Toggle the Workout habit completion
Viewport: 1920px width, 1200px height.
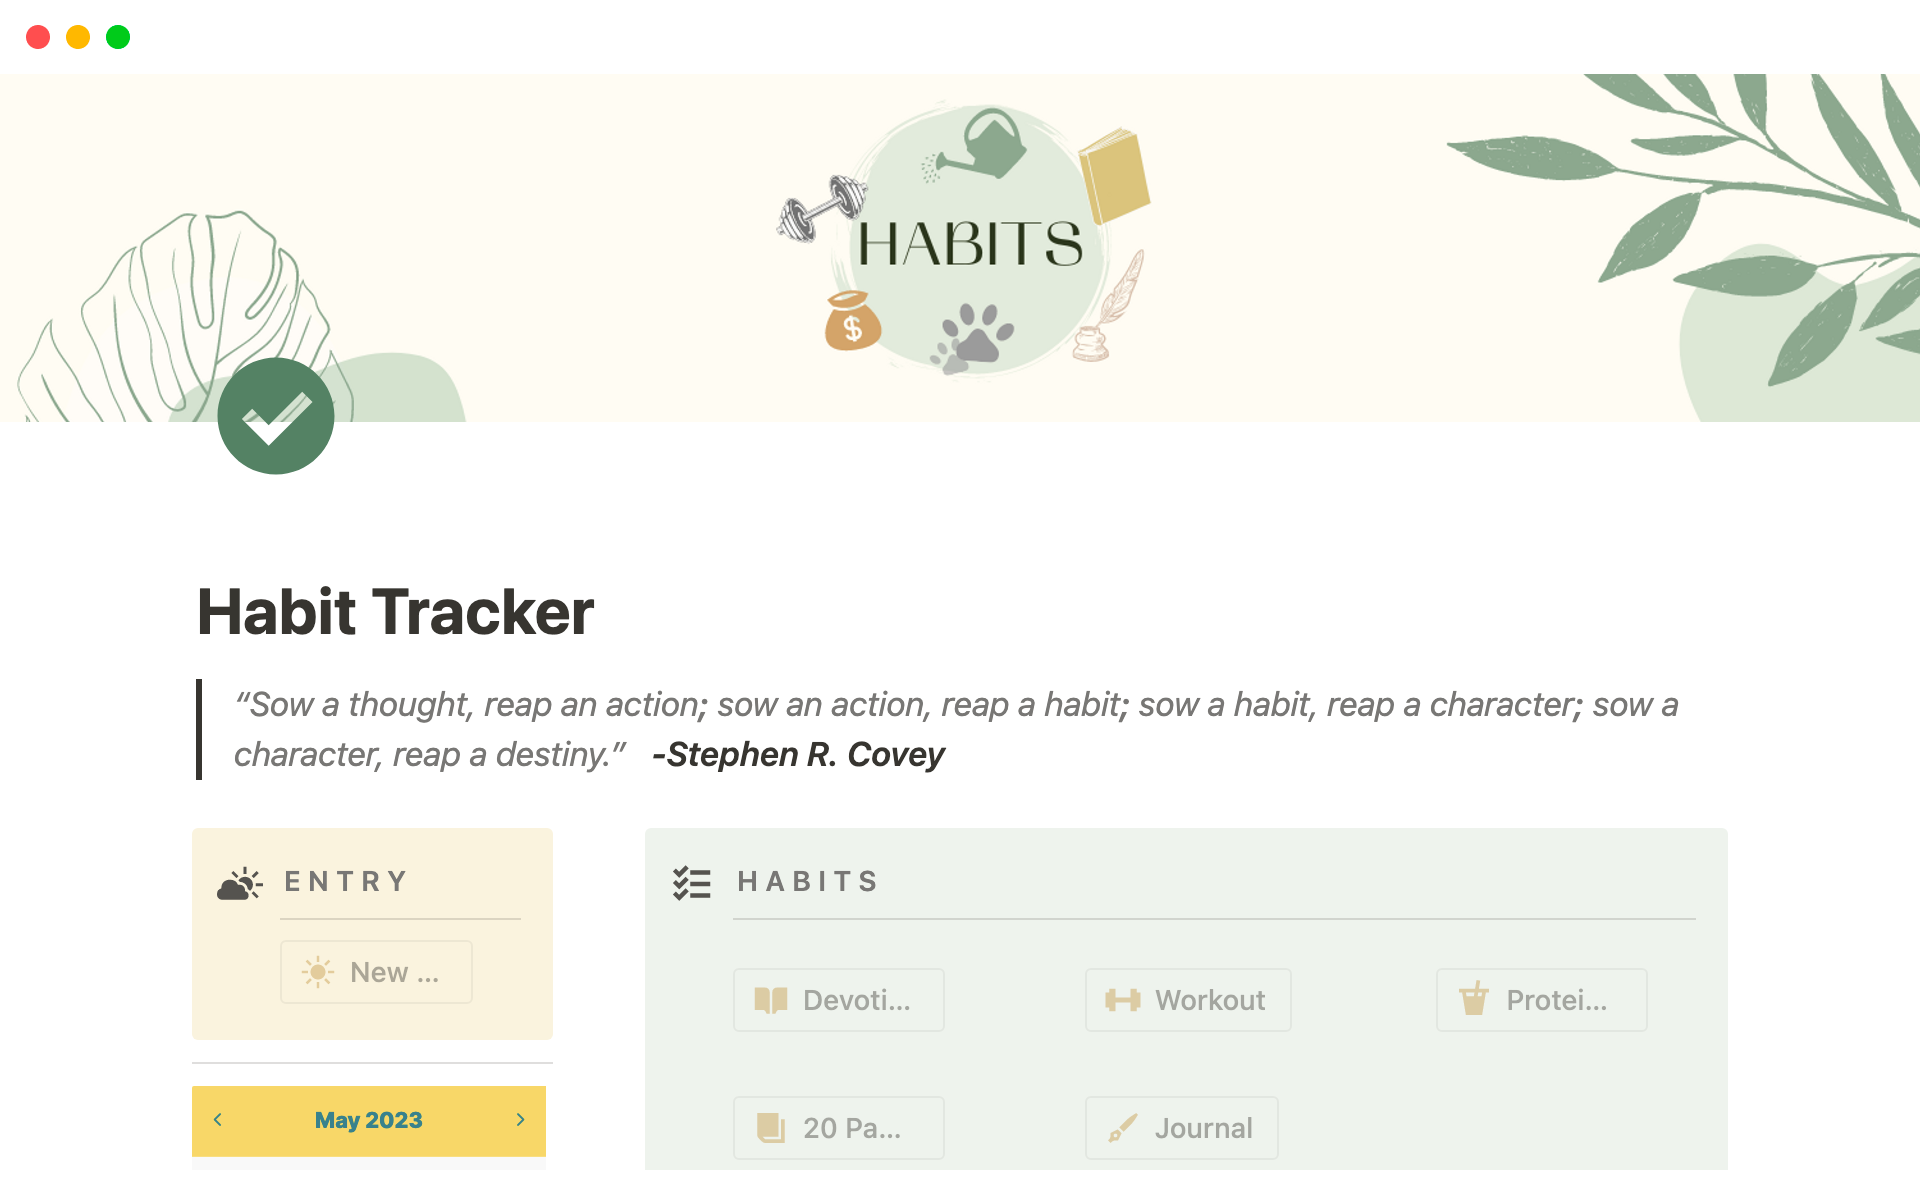pyautogui.click(x=1185, y=998)
